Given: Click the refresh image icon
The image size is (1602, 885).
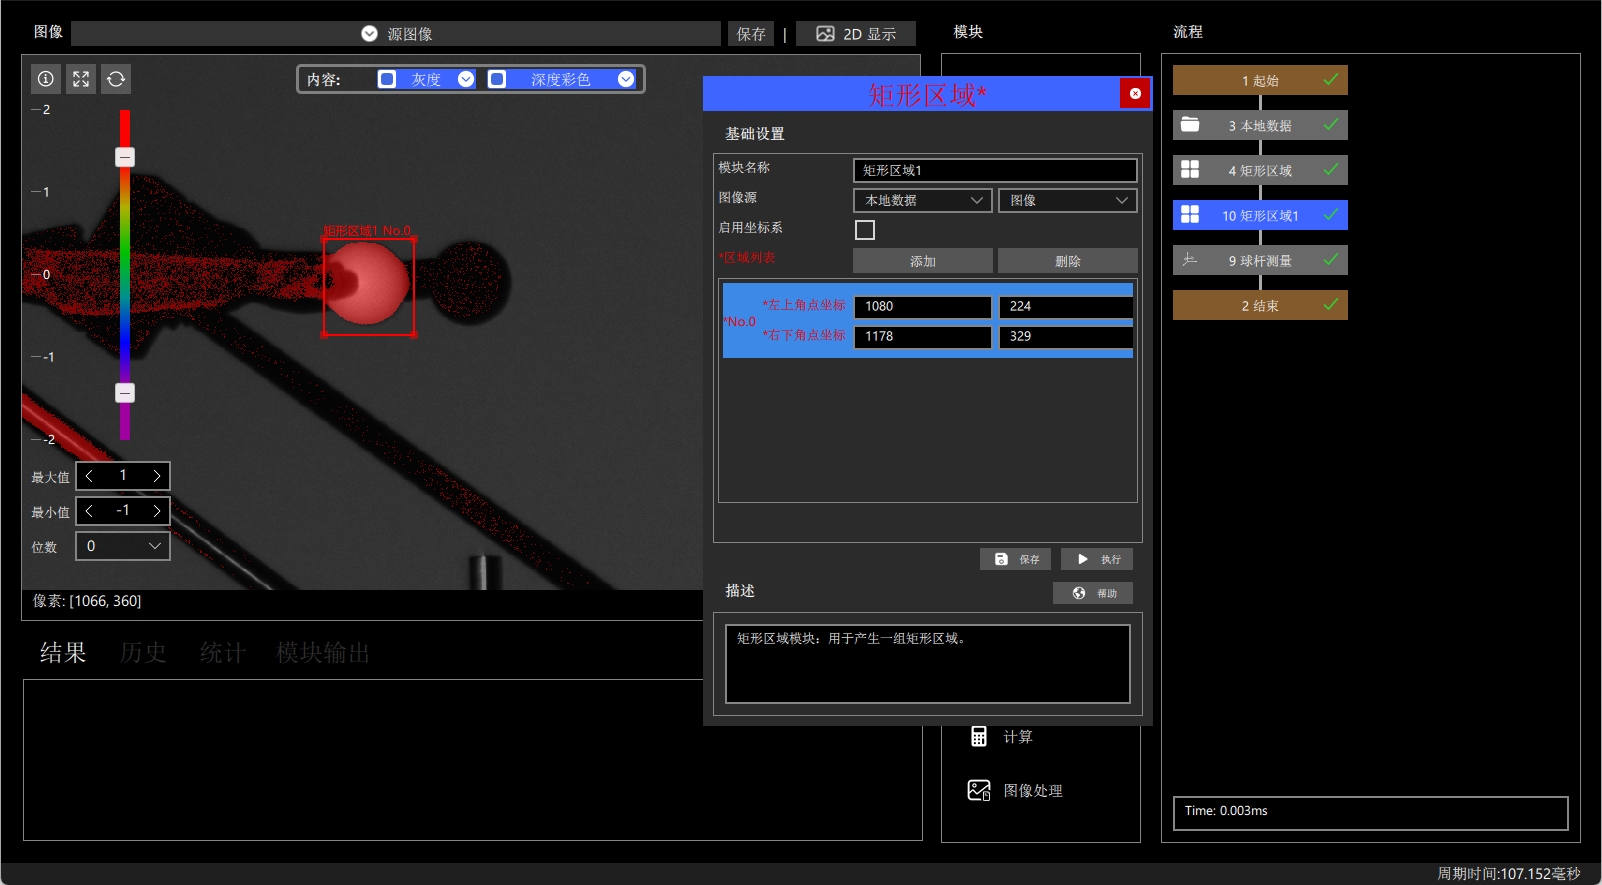Looking at the screenshot, I should tap(116, 79).
